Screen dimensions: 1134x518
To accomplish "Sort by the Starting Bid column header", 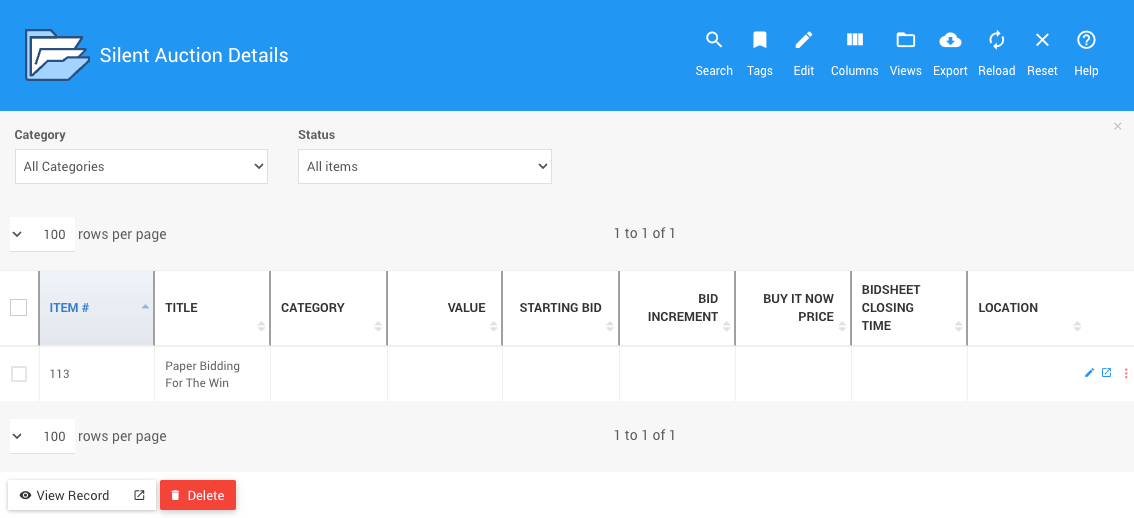I will tap(560, 308).
